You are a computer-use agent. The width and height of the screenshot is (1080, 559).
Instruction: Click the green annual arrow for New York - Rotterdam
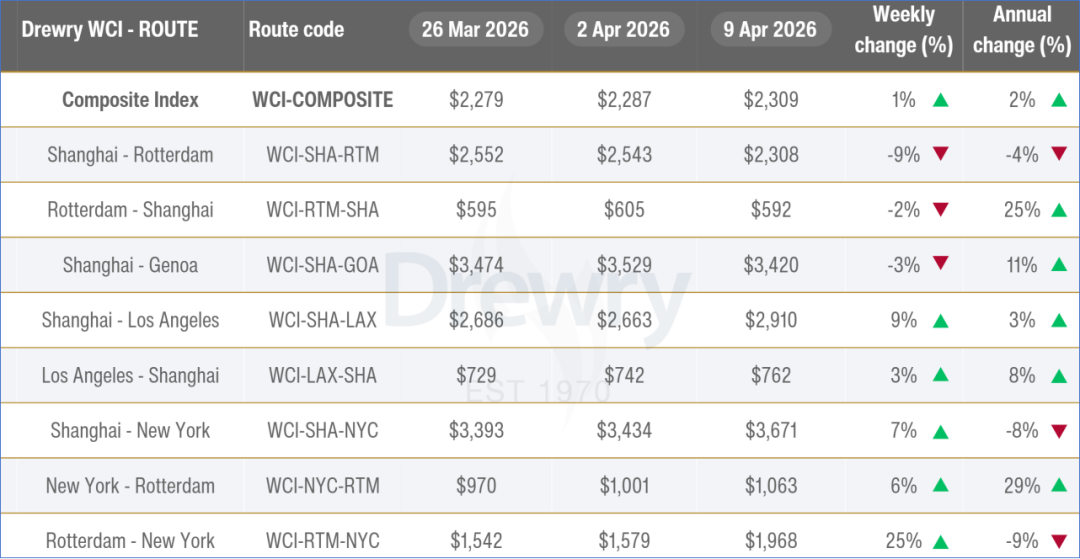pyautogui.click(x=1059, y=486)
